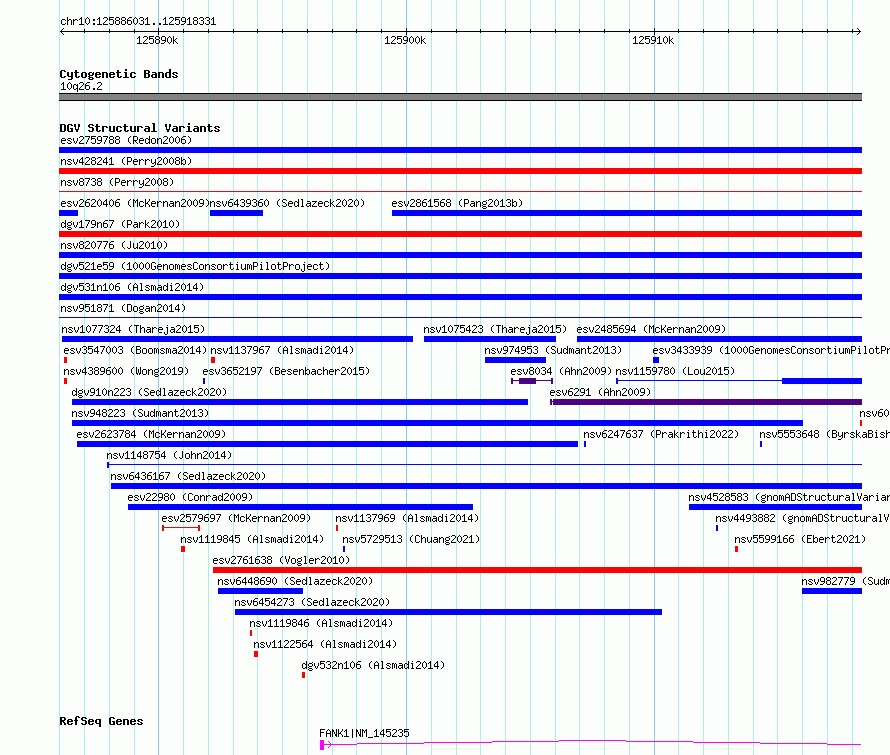The height and width of the screenshot is (755, 890).
Task: Open dgv521e59 (1000GenomesConsortiumPilotProject) label
Action: click(195, 266)
